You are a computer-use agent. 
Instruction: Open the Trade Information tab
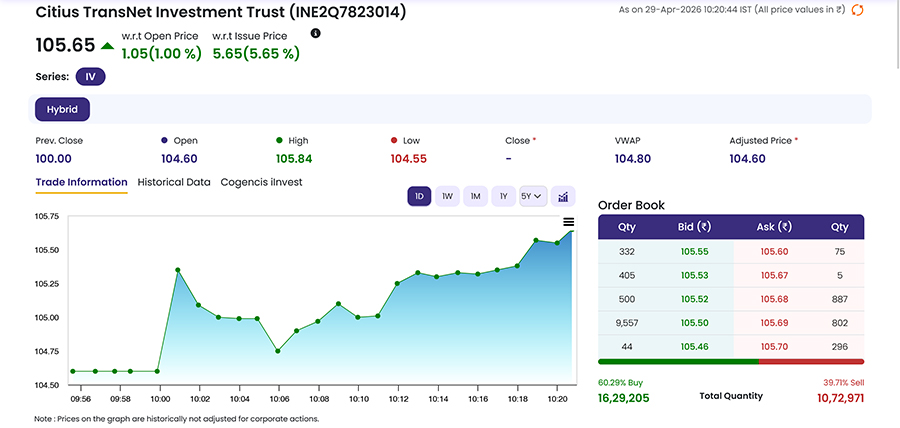pos(81,182)
